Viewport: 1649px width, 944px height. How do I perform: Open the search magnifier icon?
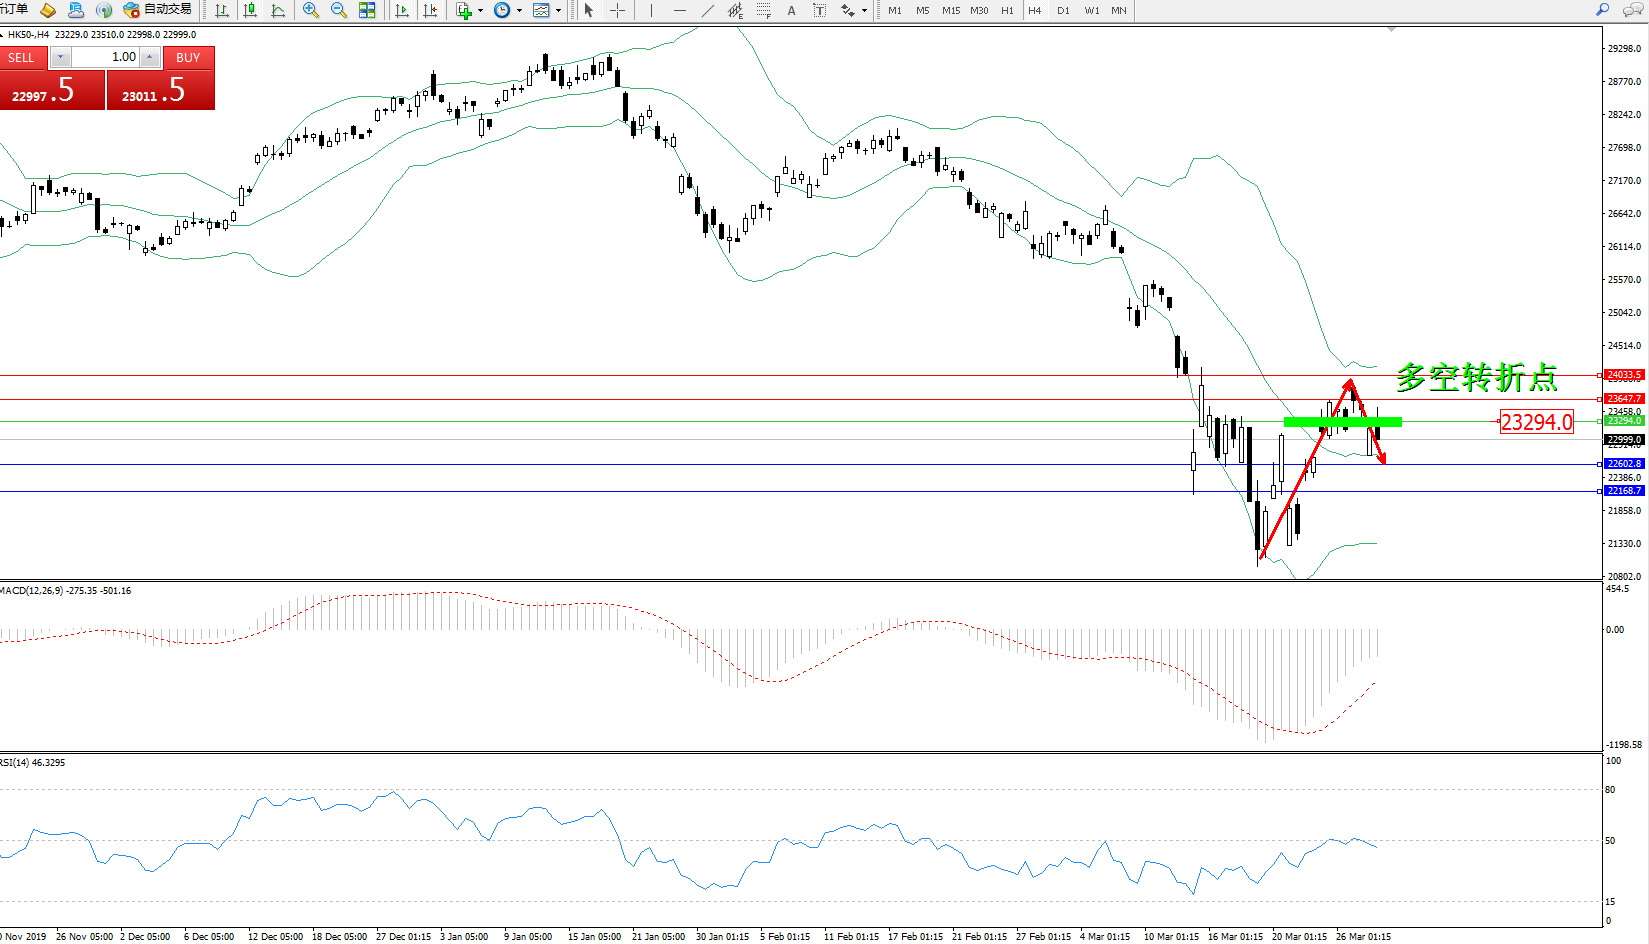pyautogui.click(x=1602, y=10)
